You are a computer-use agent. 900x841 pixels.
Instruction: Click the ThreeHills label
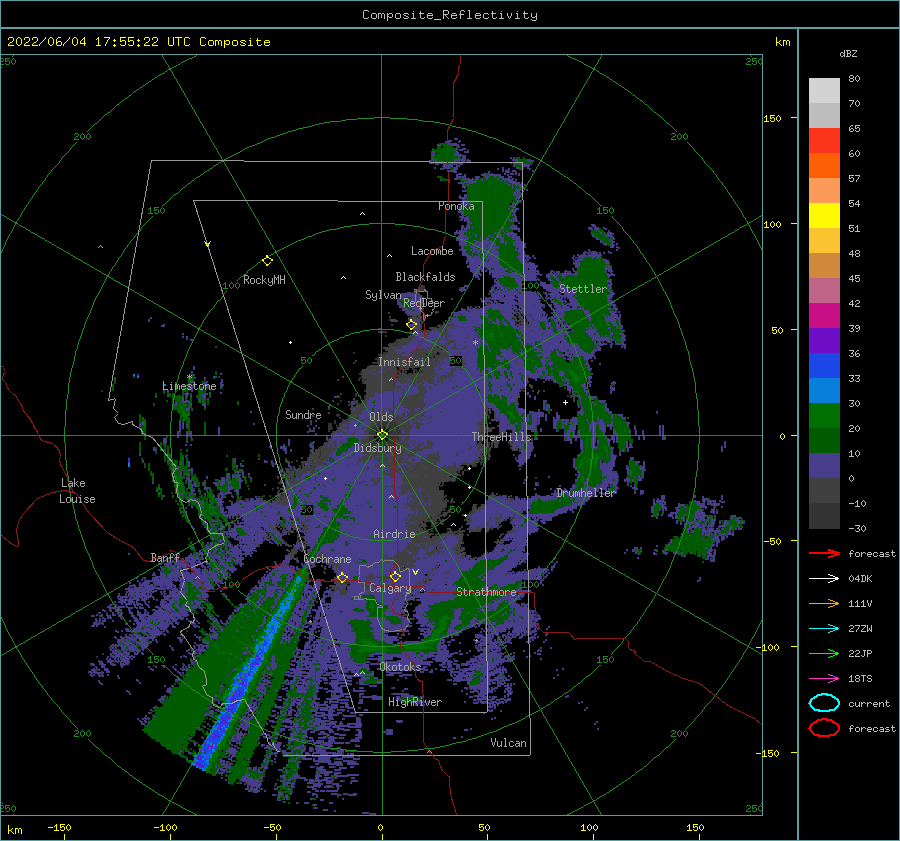point(502,437)
